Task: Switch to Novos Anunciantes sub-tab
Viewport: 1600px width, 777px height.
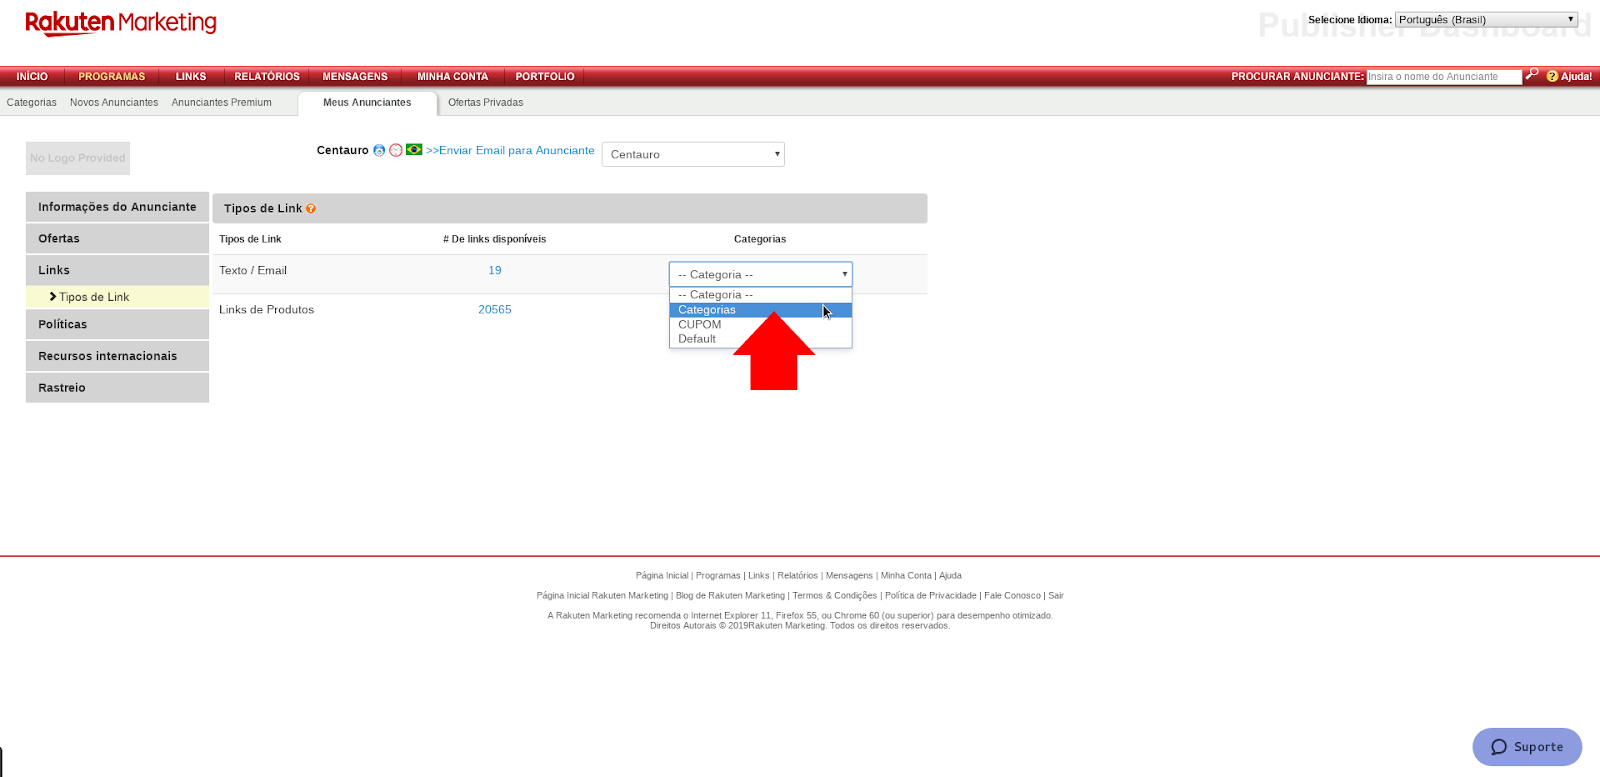Action: (x=114, y=102)
